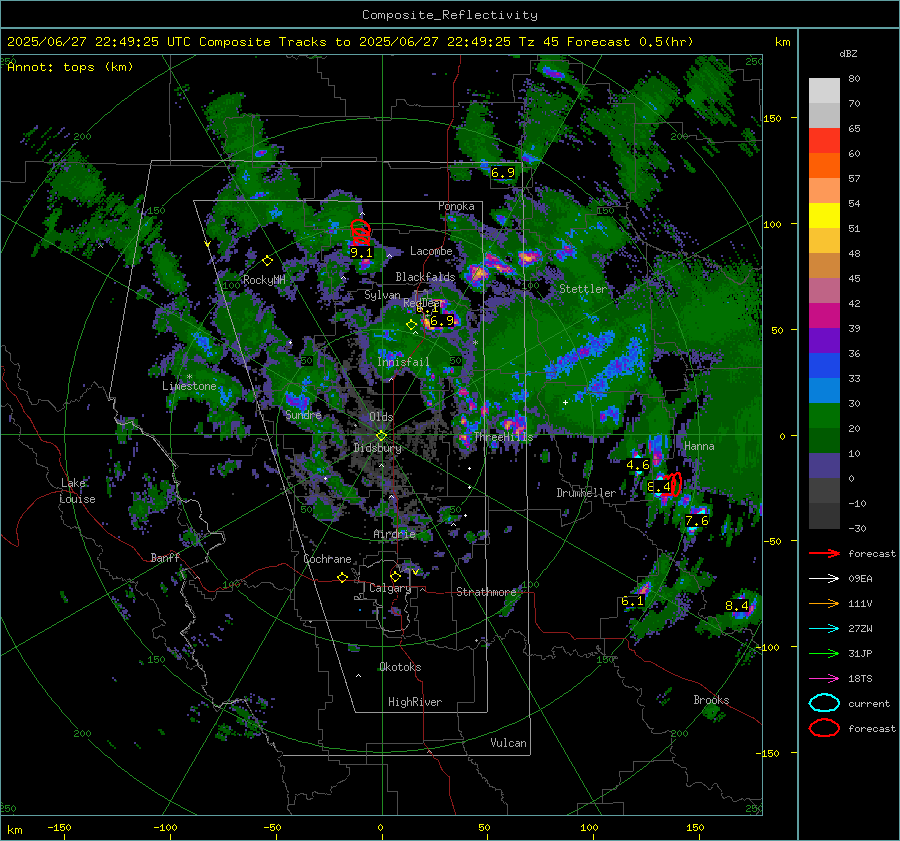The height and width of the screenshot is (841, 900).
Task: Click the Cochrane town label
Action: point(327,559)
